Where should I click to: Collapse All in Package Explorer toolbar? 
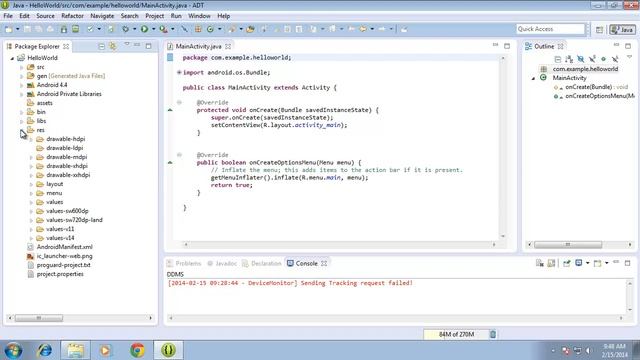[x=102, y=47]
